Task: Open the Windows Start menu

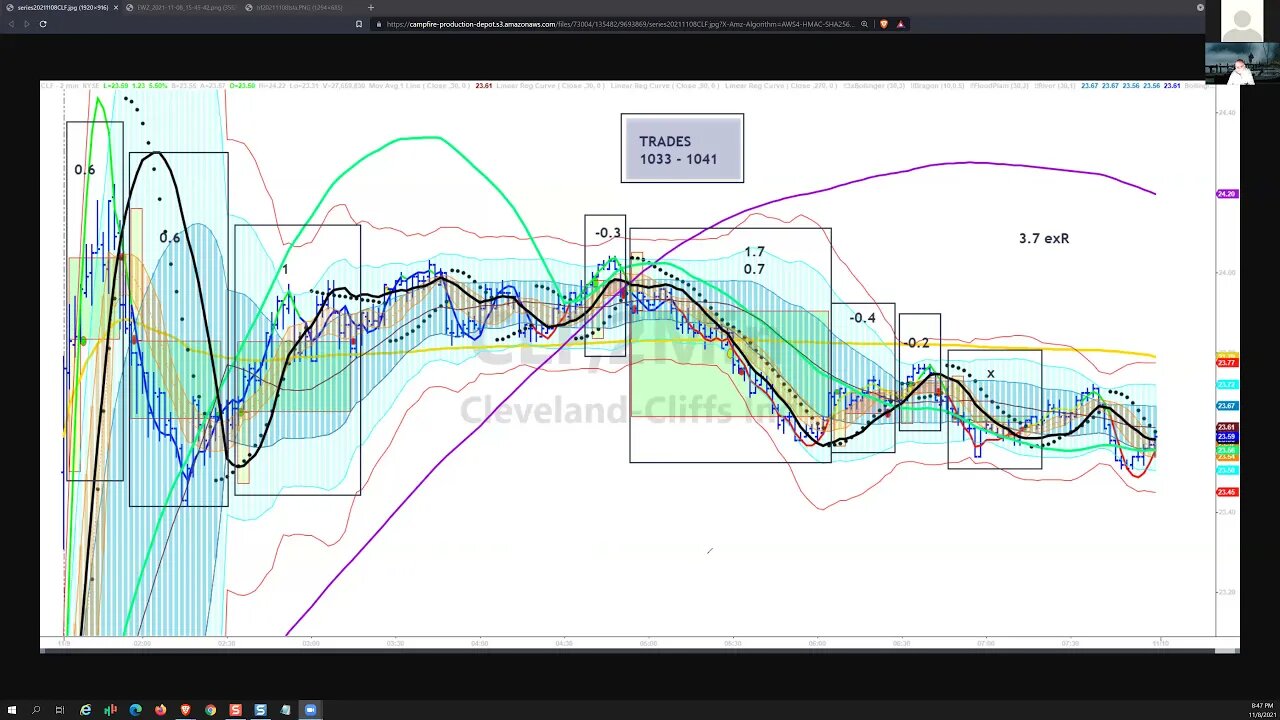Action: [11, 710]
